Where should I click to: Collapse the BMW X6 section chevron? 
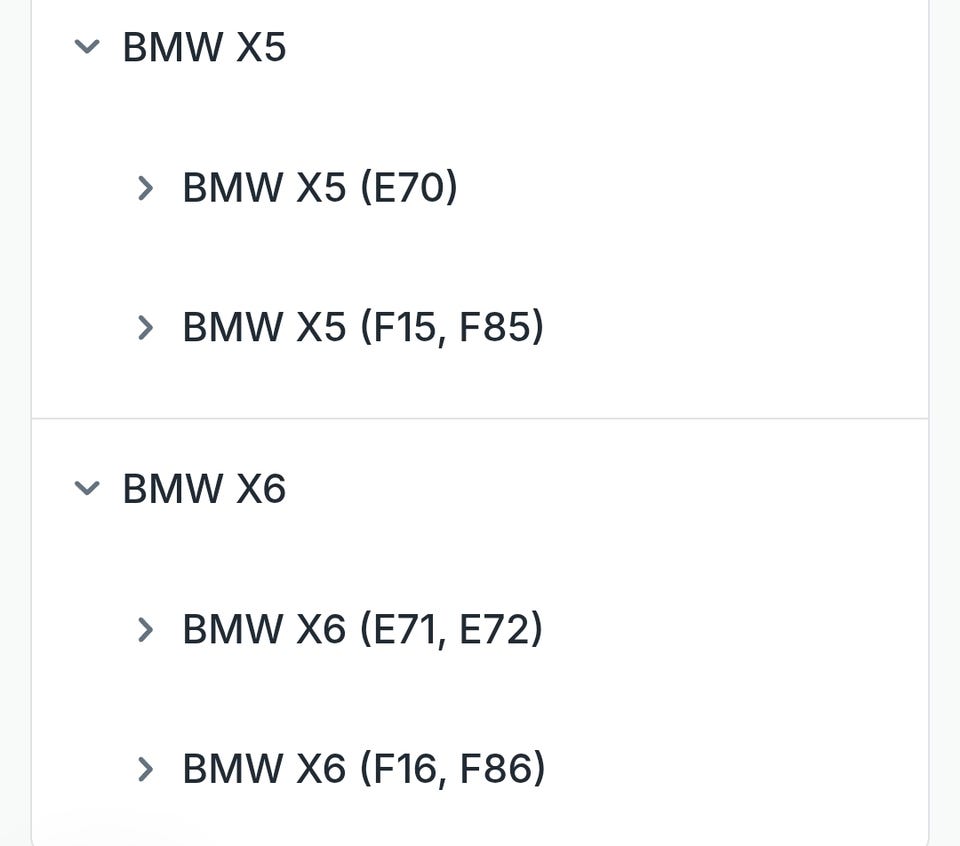click(x=88, y=488)
